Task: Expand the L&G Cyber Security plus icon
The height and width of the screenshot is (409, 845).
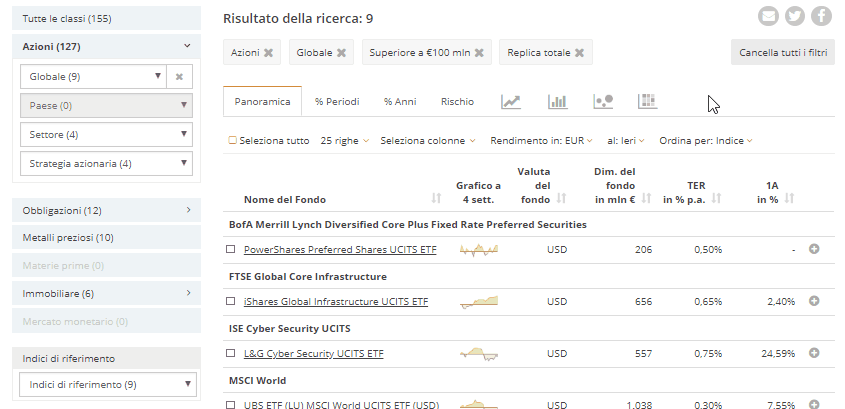Action: coord(814,352)
